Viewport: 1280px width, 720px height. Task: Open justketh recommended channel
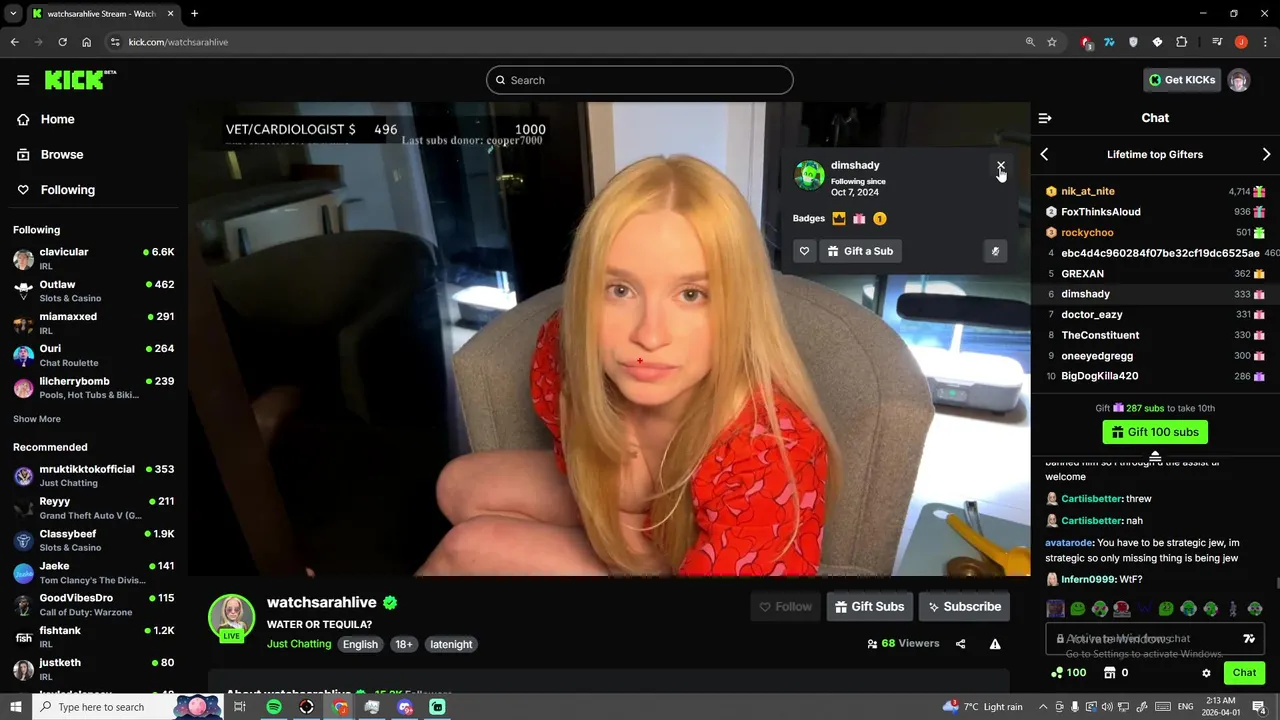94,669
